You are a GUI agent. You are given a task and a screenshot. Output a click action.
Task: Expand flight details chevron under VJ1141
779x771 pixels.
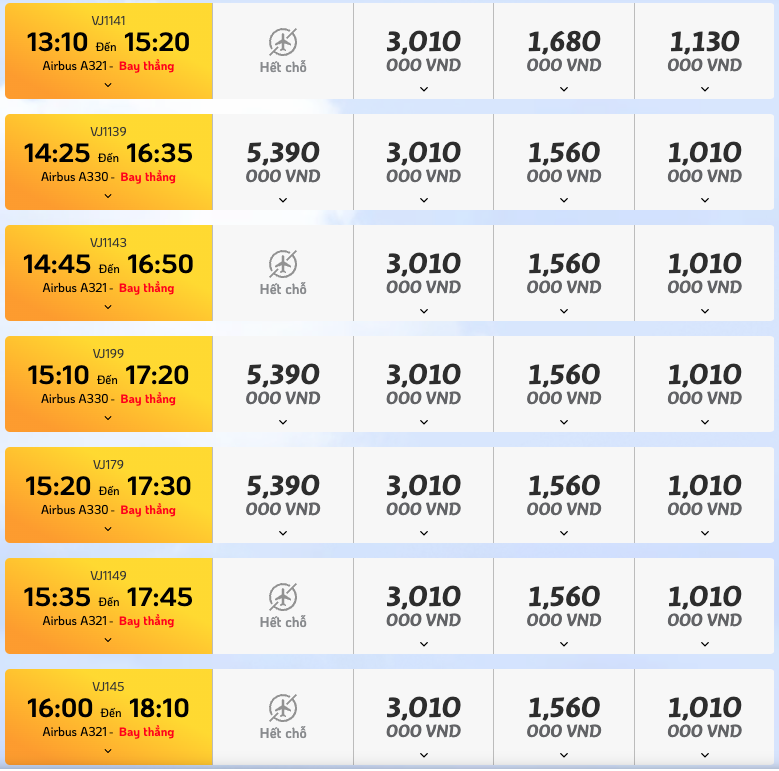coord(108,85)
